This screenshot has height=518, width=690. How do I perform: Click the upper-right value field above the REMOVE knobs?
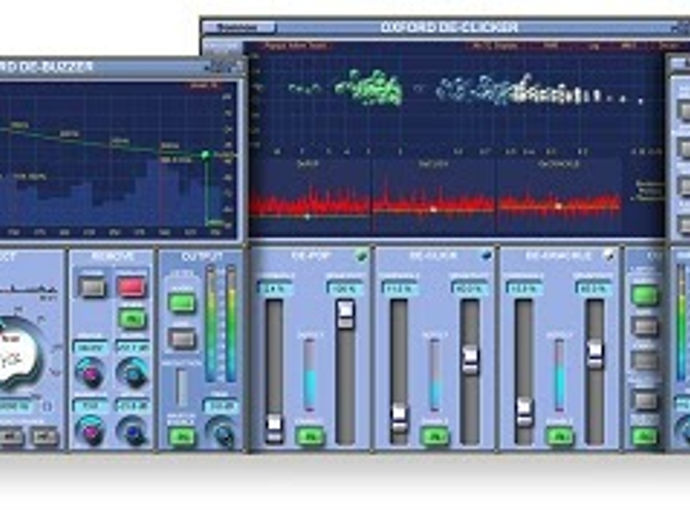point(132,348)
